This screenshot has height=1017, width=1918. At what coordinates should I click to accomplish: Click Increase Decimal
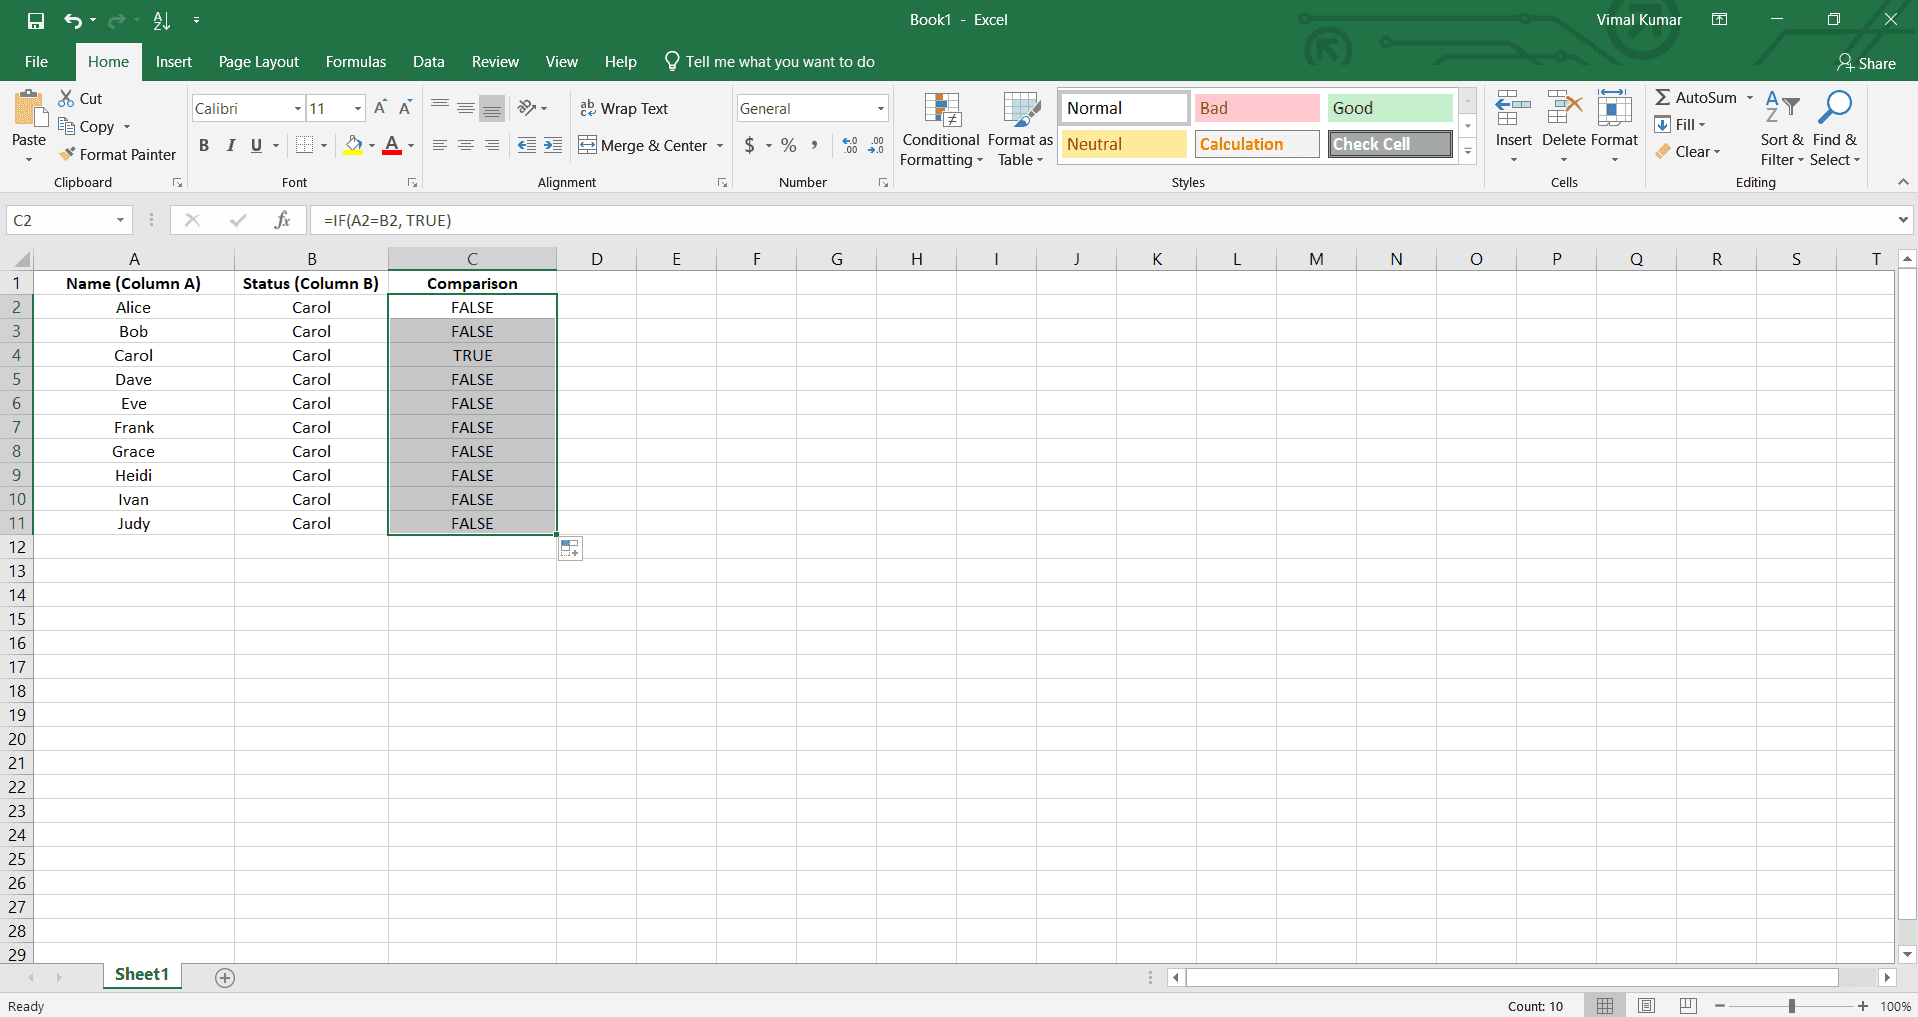click(x=849, y=145)
